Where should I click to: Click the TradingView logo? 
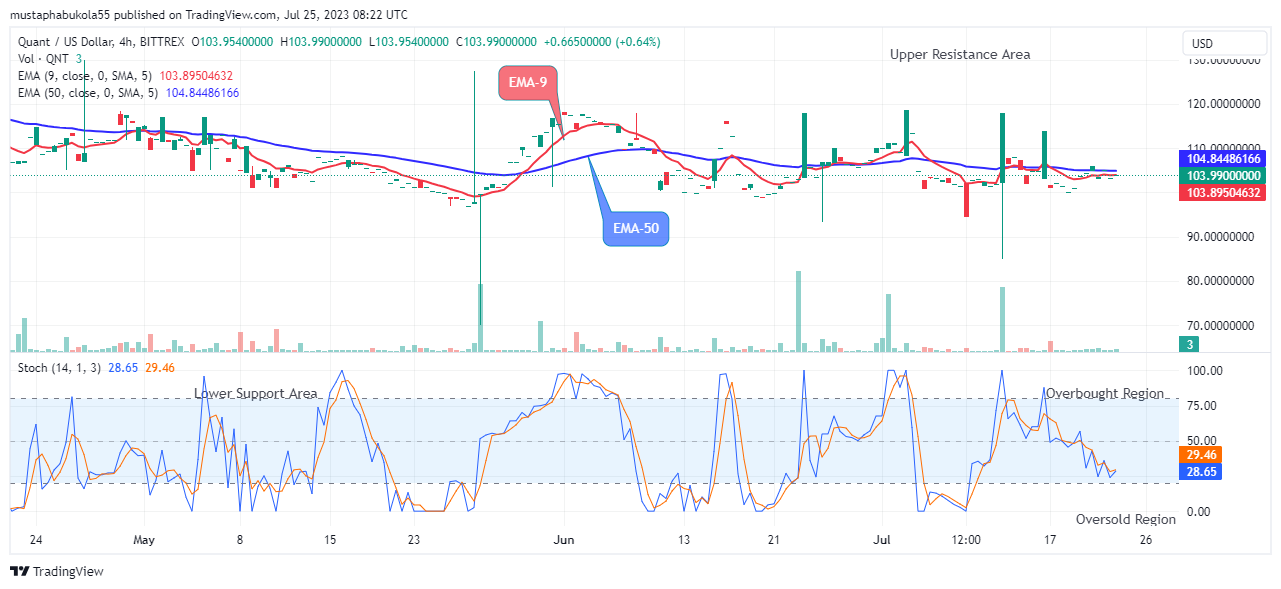point(57,571)
